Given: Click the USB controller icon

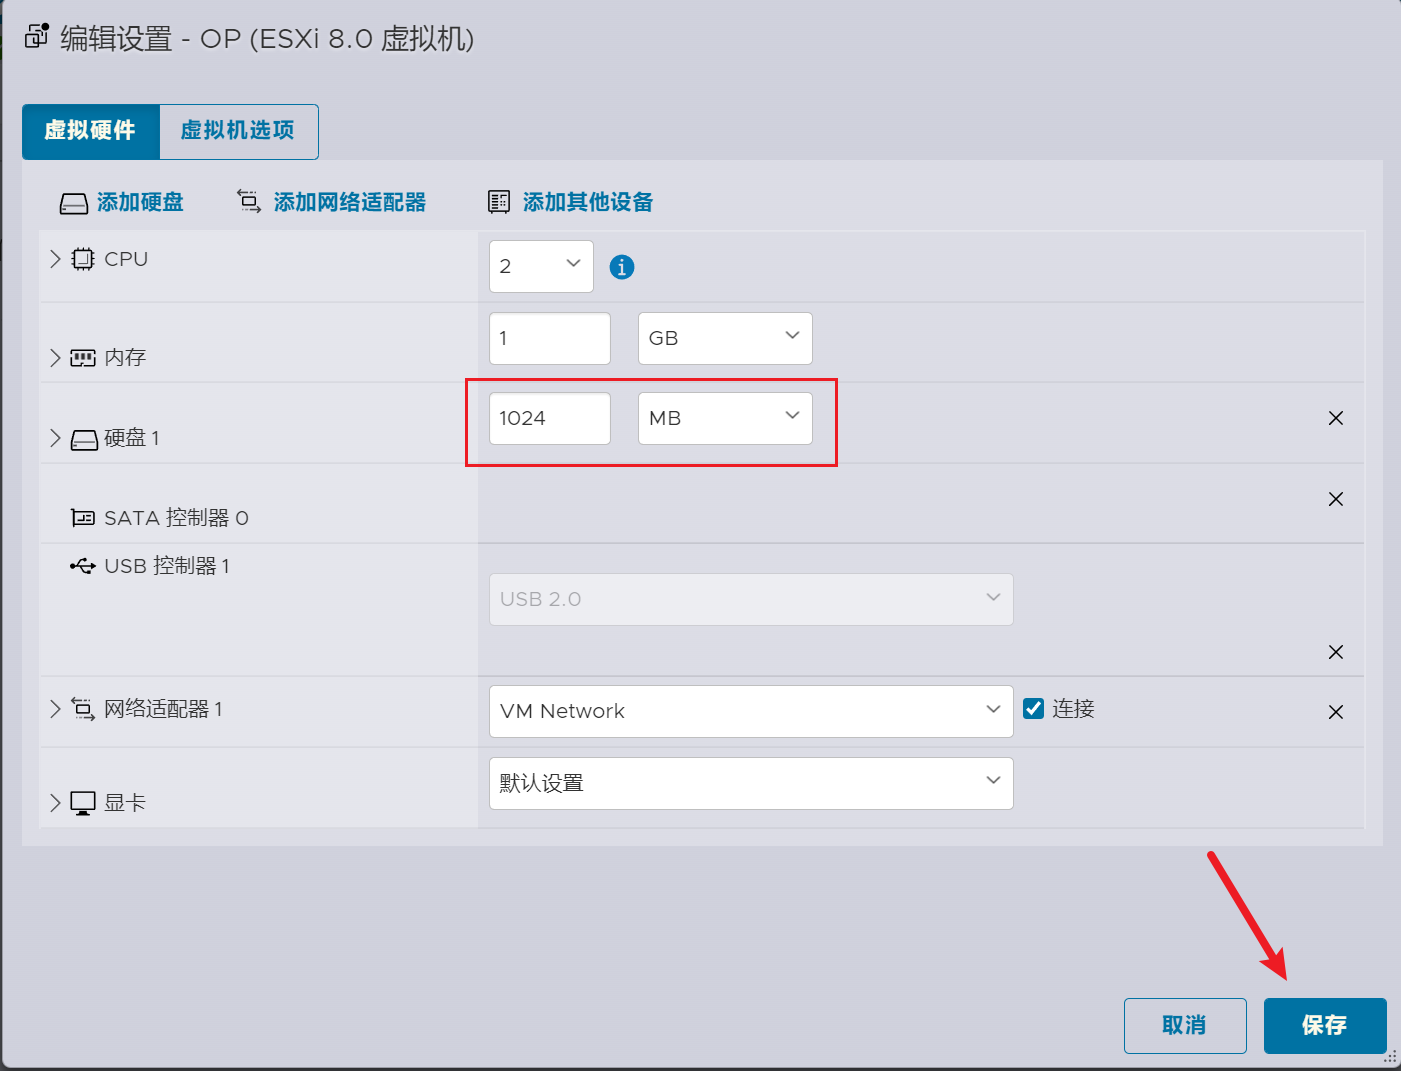Looking at the screenshot, I should tap(83, 566).
